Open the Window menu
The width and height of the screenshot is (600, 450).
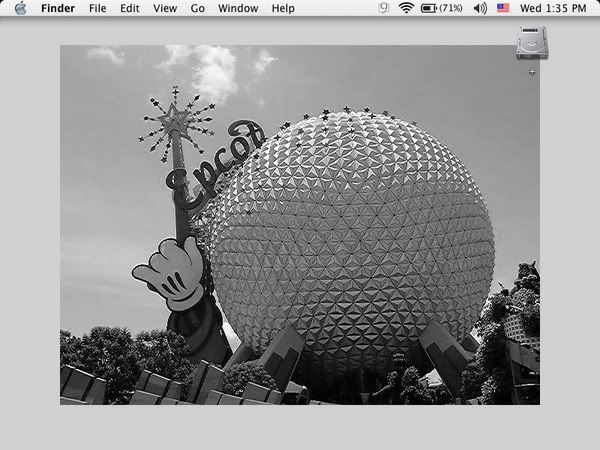[238, 8]
